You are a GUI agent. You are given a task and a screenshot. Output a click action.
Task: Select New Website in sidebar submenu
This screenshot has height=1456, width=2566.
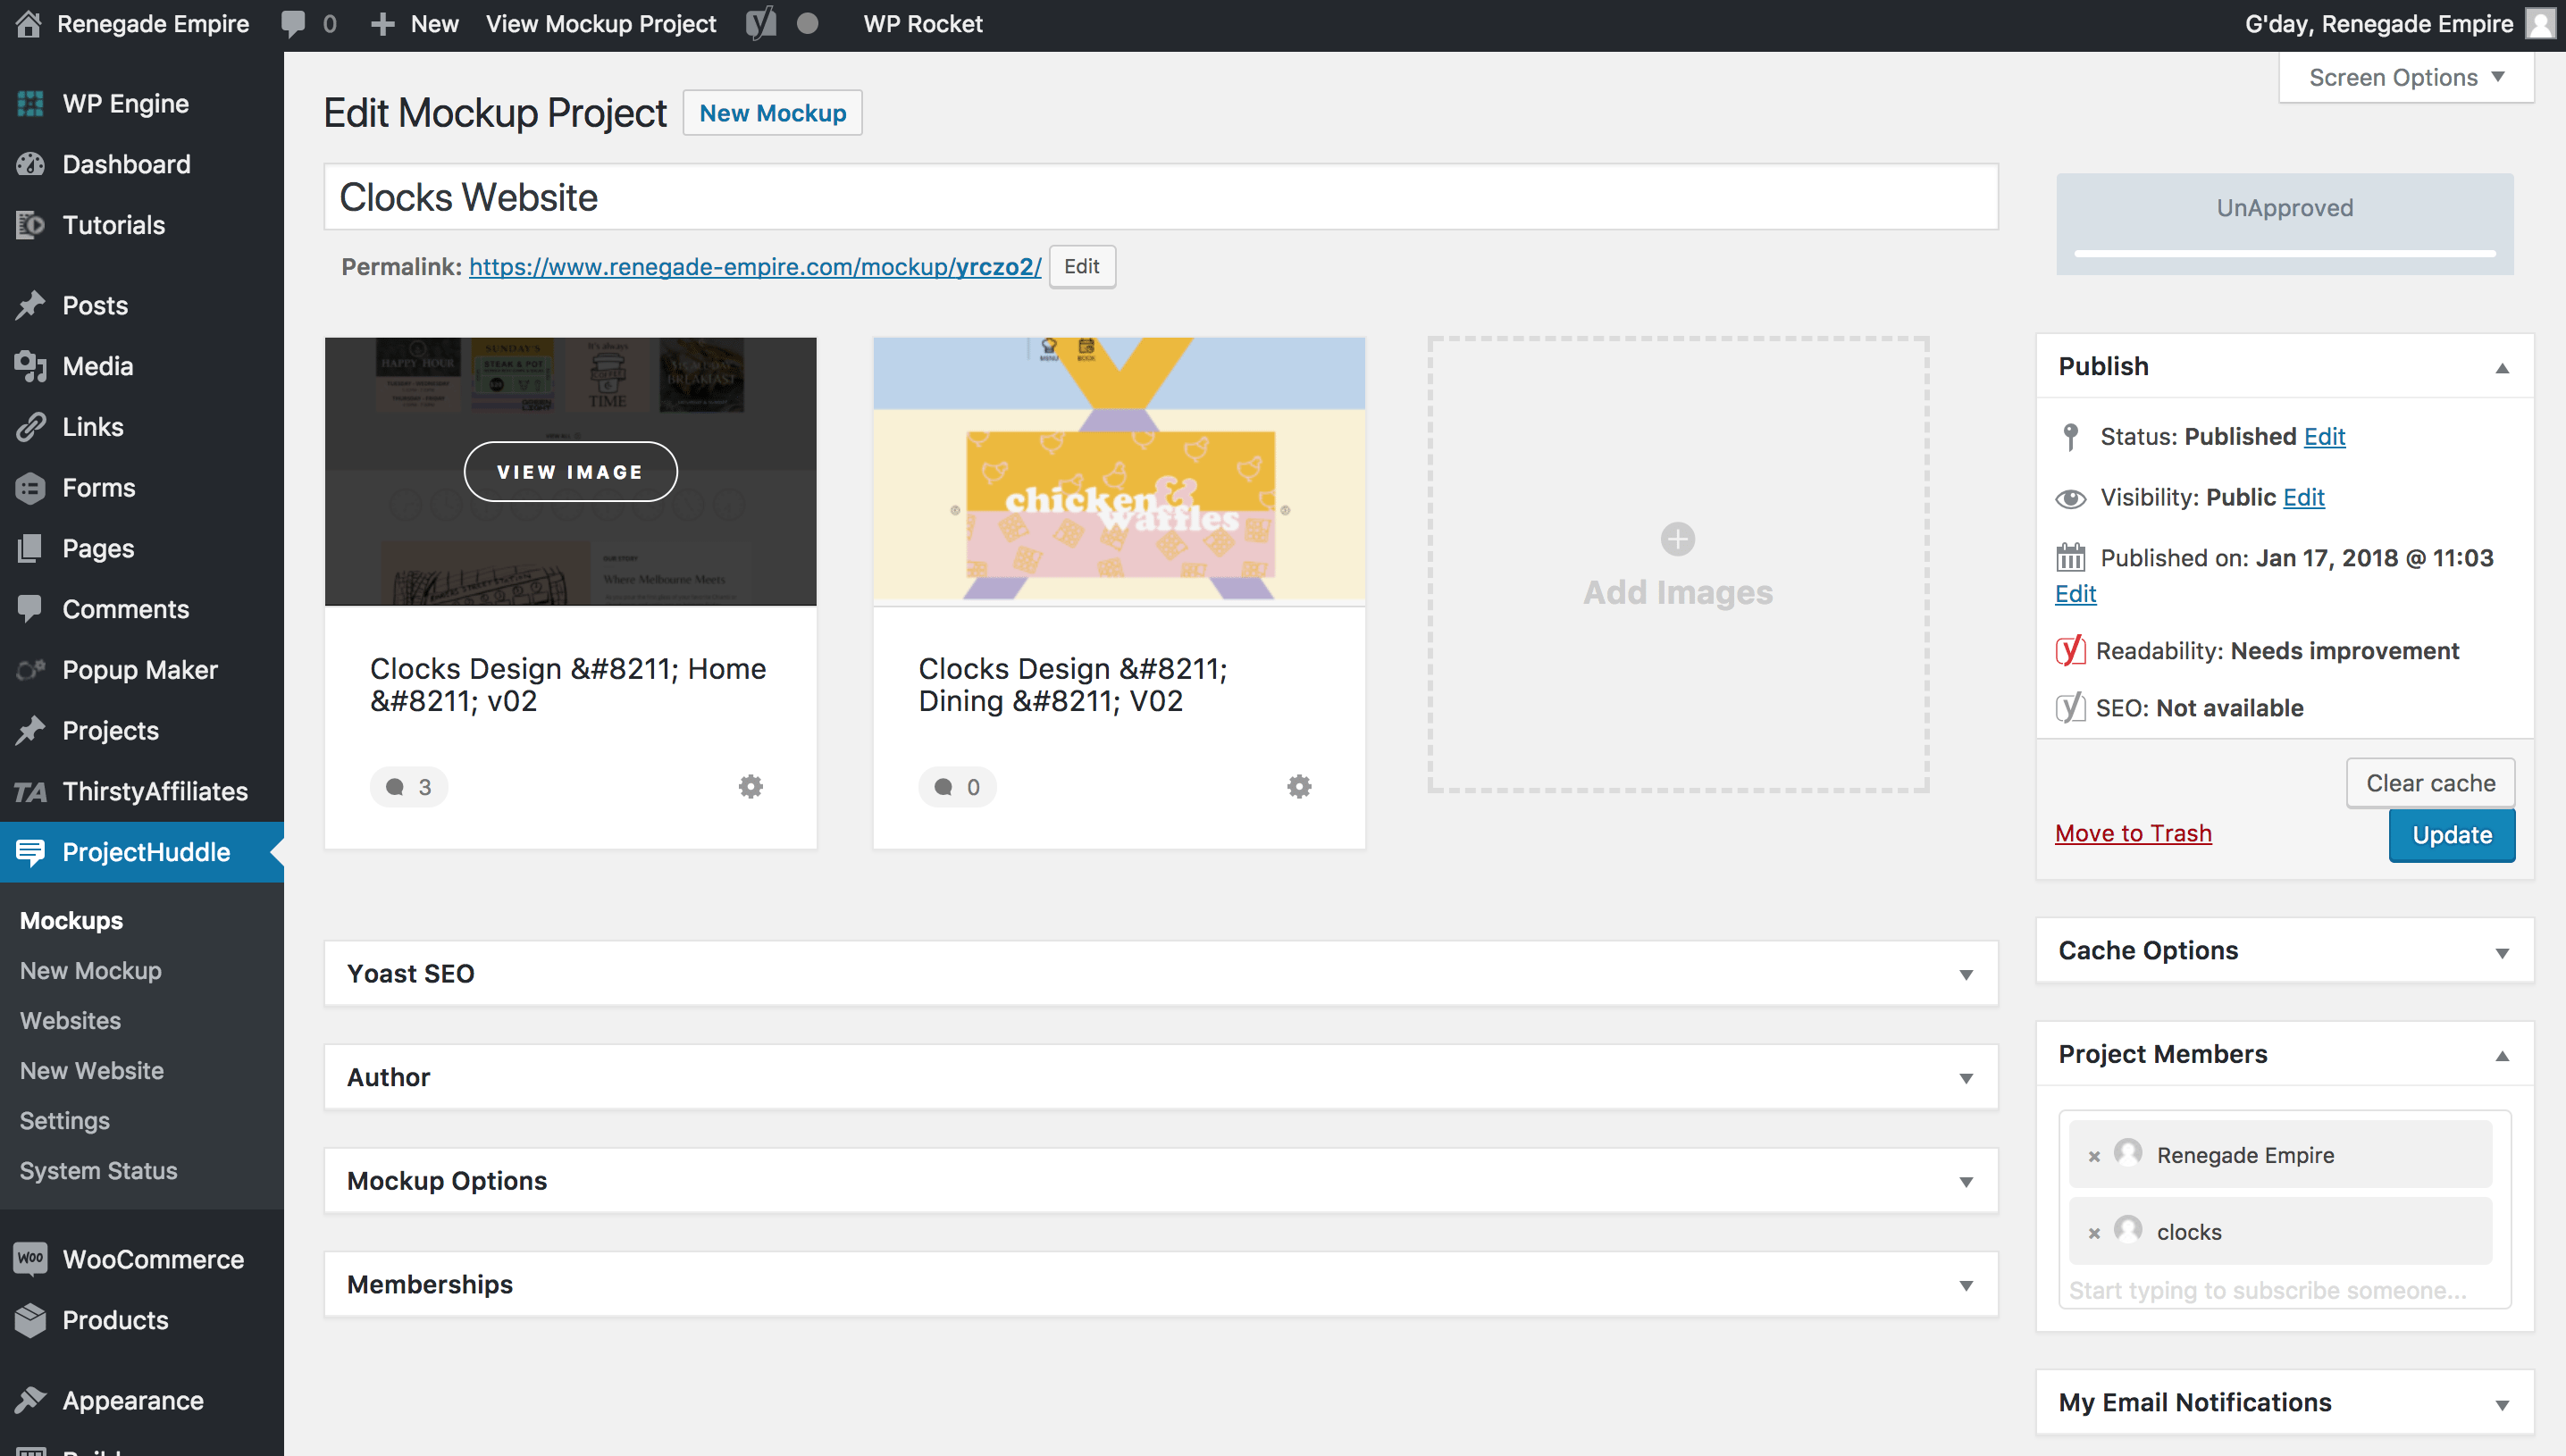pos(91,1070)
